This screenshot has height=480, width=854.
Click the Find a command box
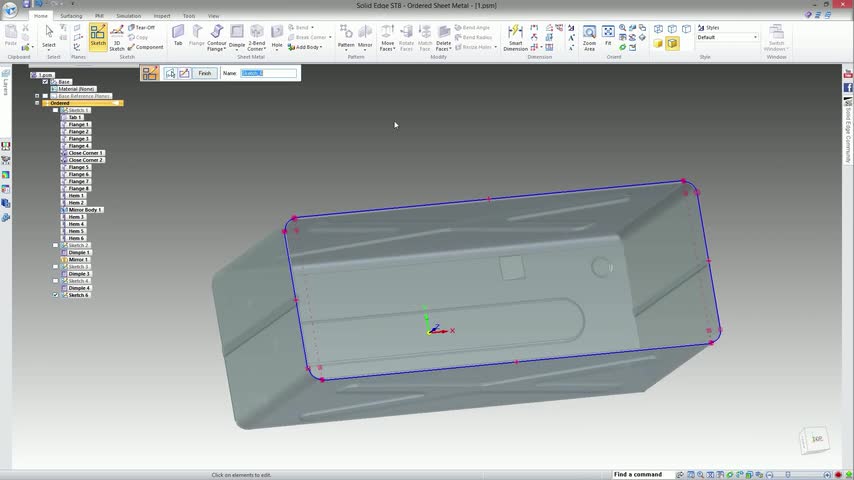[x=642, y=475]
